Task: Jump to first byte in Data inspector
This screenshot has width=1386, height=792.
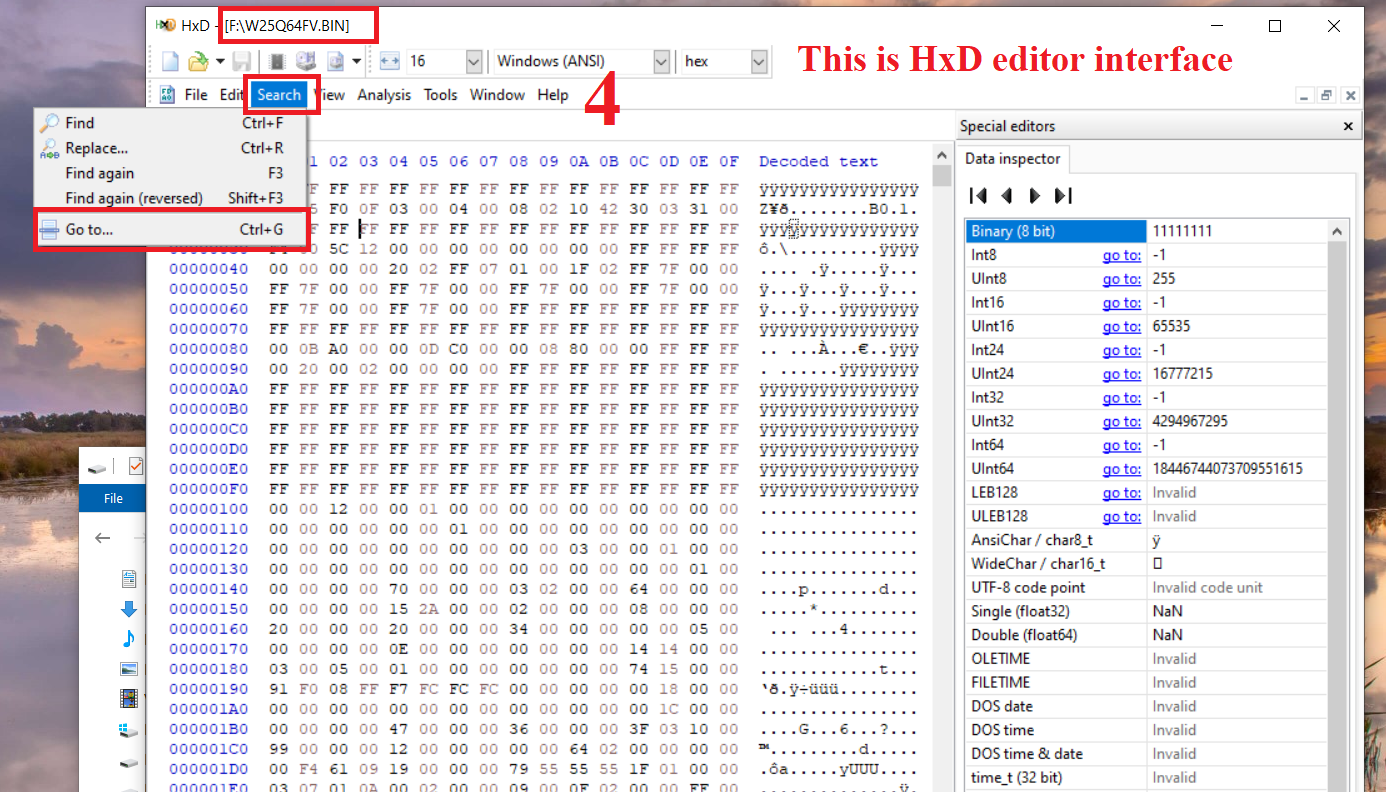Action: point(978,195)
